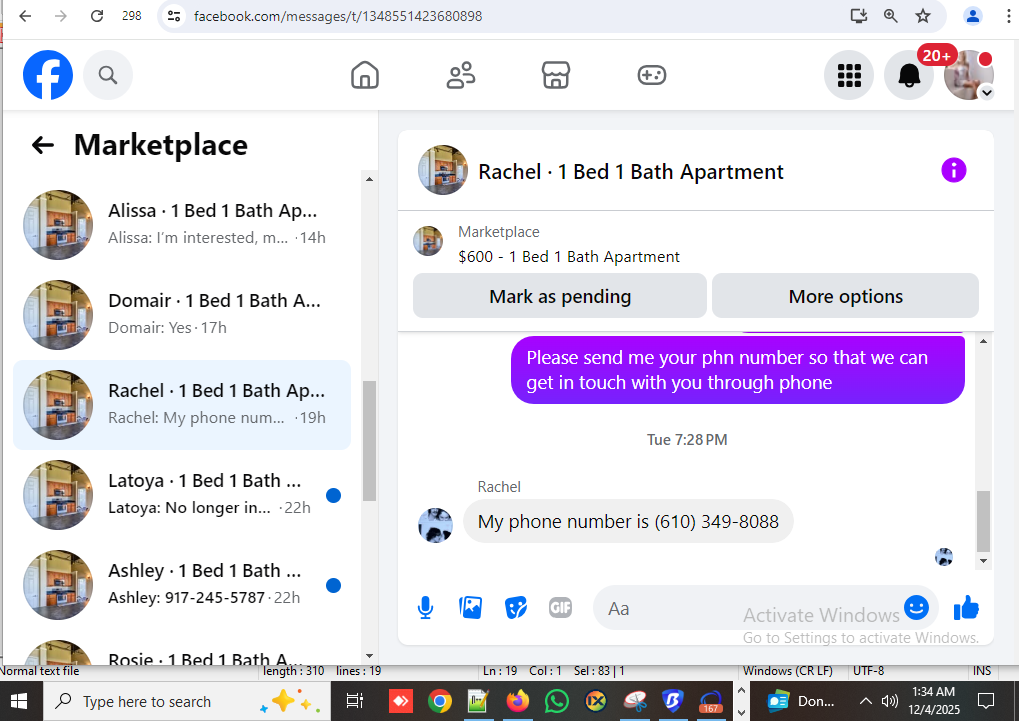Click the address bar URL
The height and width of the screenshot is (721, 1019).
tap(338, 16)
